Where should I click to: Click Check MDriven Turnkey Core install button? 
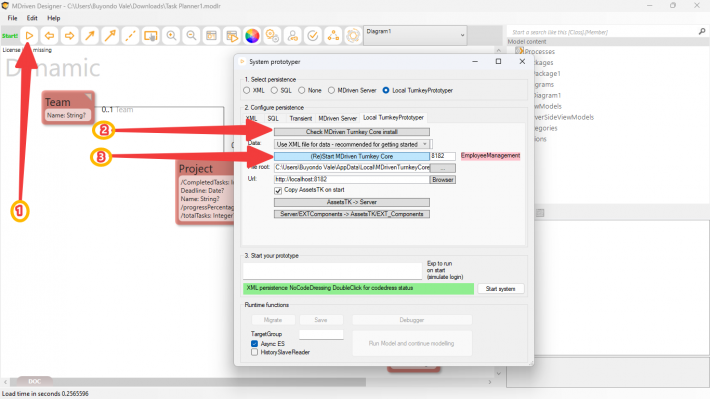coord(352,132)
